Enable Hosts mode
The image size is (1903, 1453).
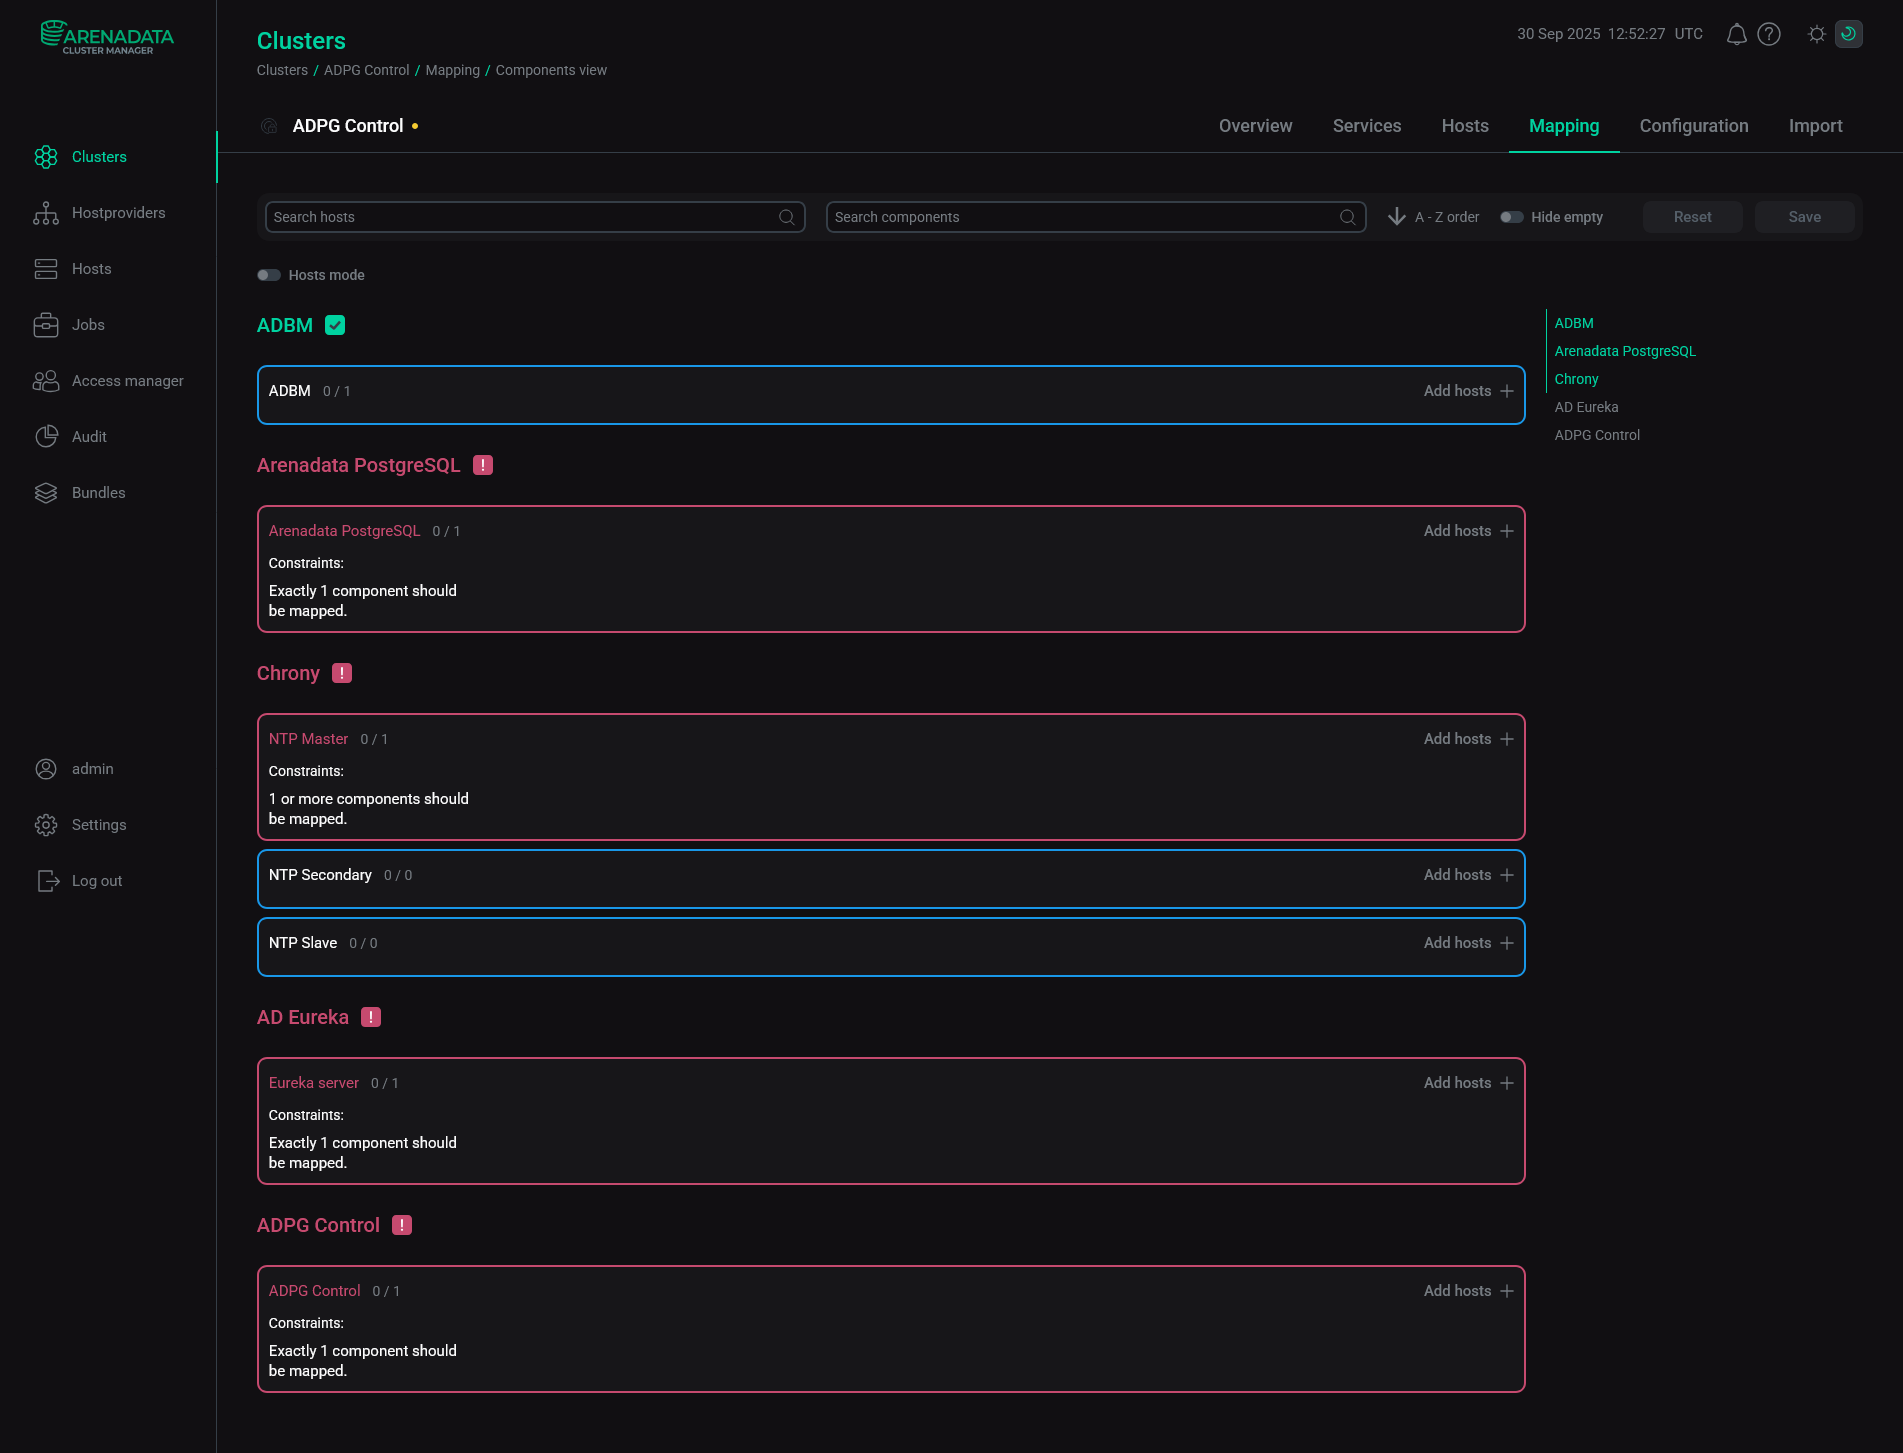[x=268, y=274]
